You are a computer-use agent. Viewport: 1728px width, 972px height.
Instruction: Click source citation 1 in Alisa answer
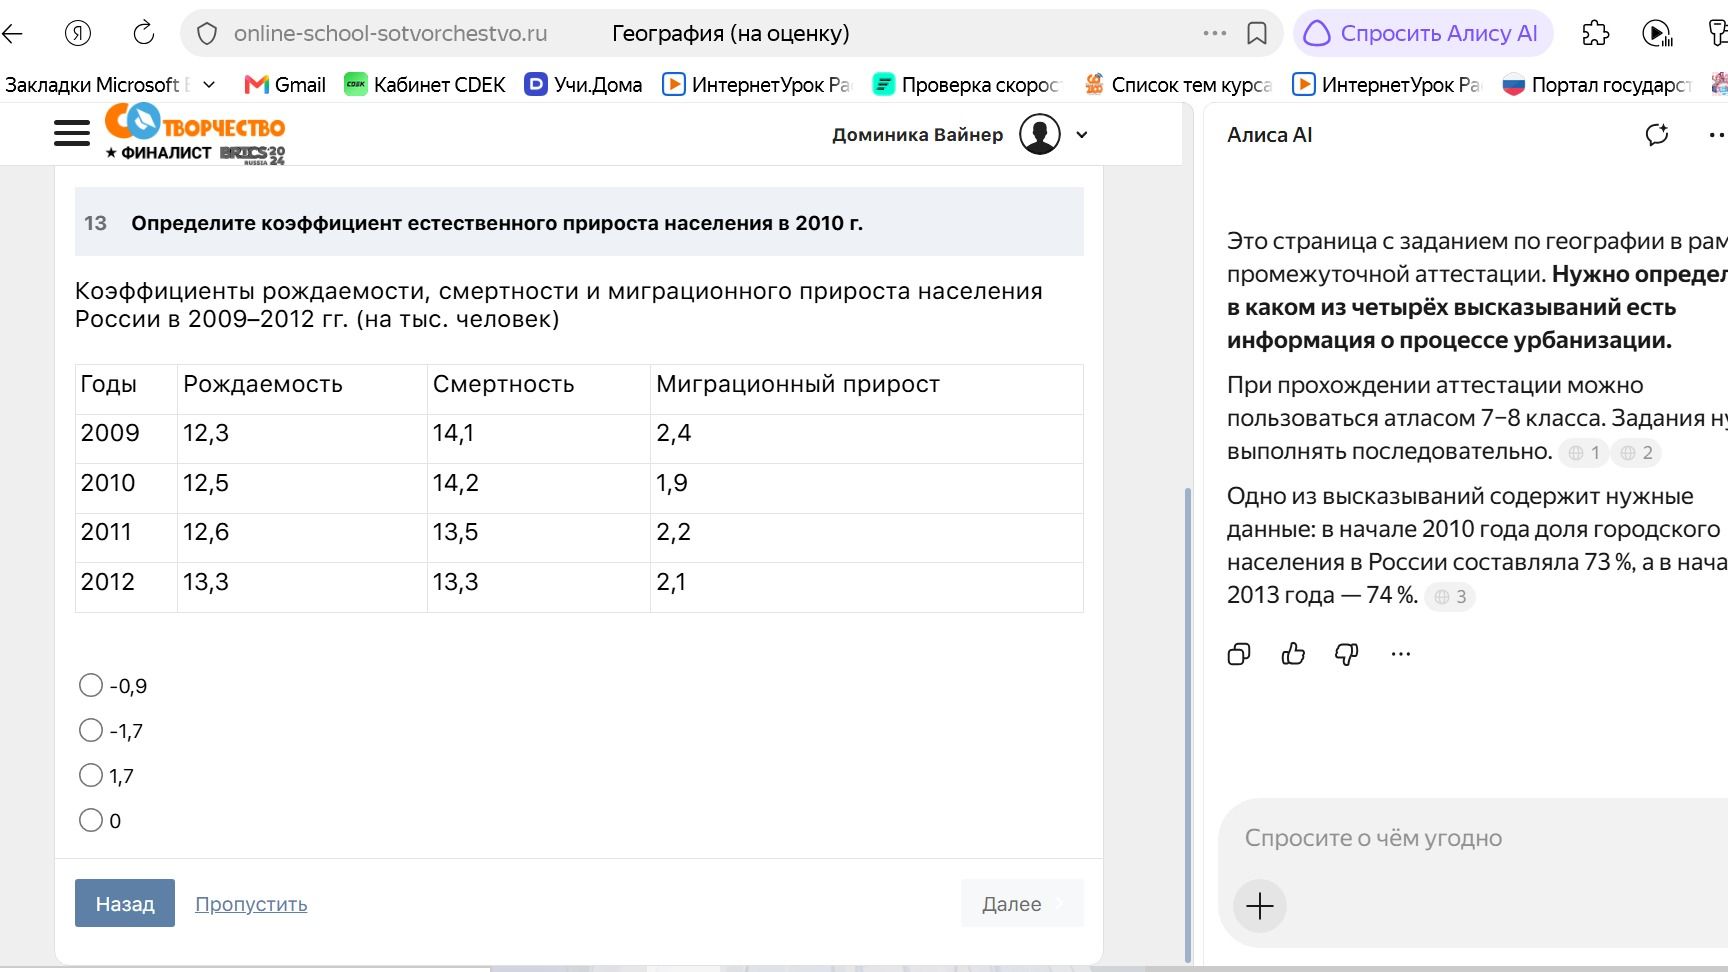(x=1584, y=453)
